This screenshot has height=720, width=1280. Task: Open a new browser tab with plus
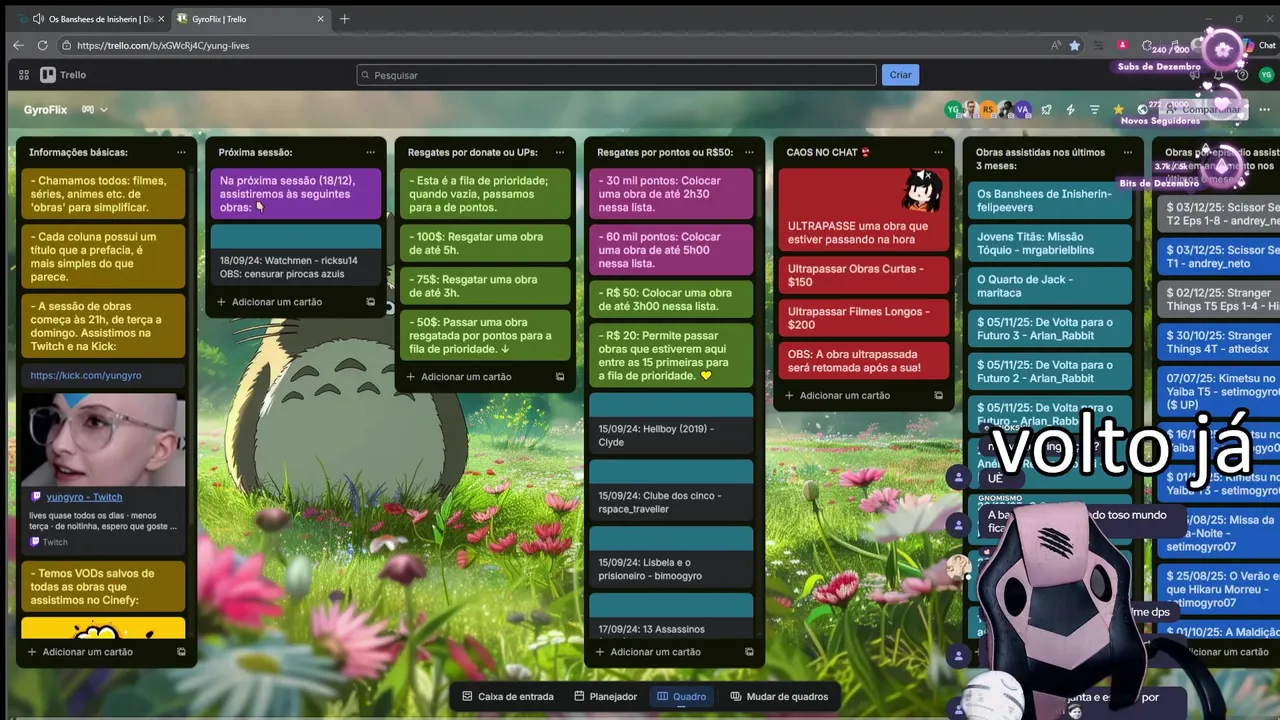[344, 19]
